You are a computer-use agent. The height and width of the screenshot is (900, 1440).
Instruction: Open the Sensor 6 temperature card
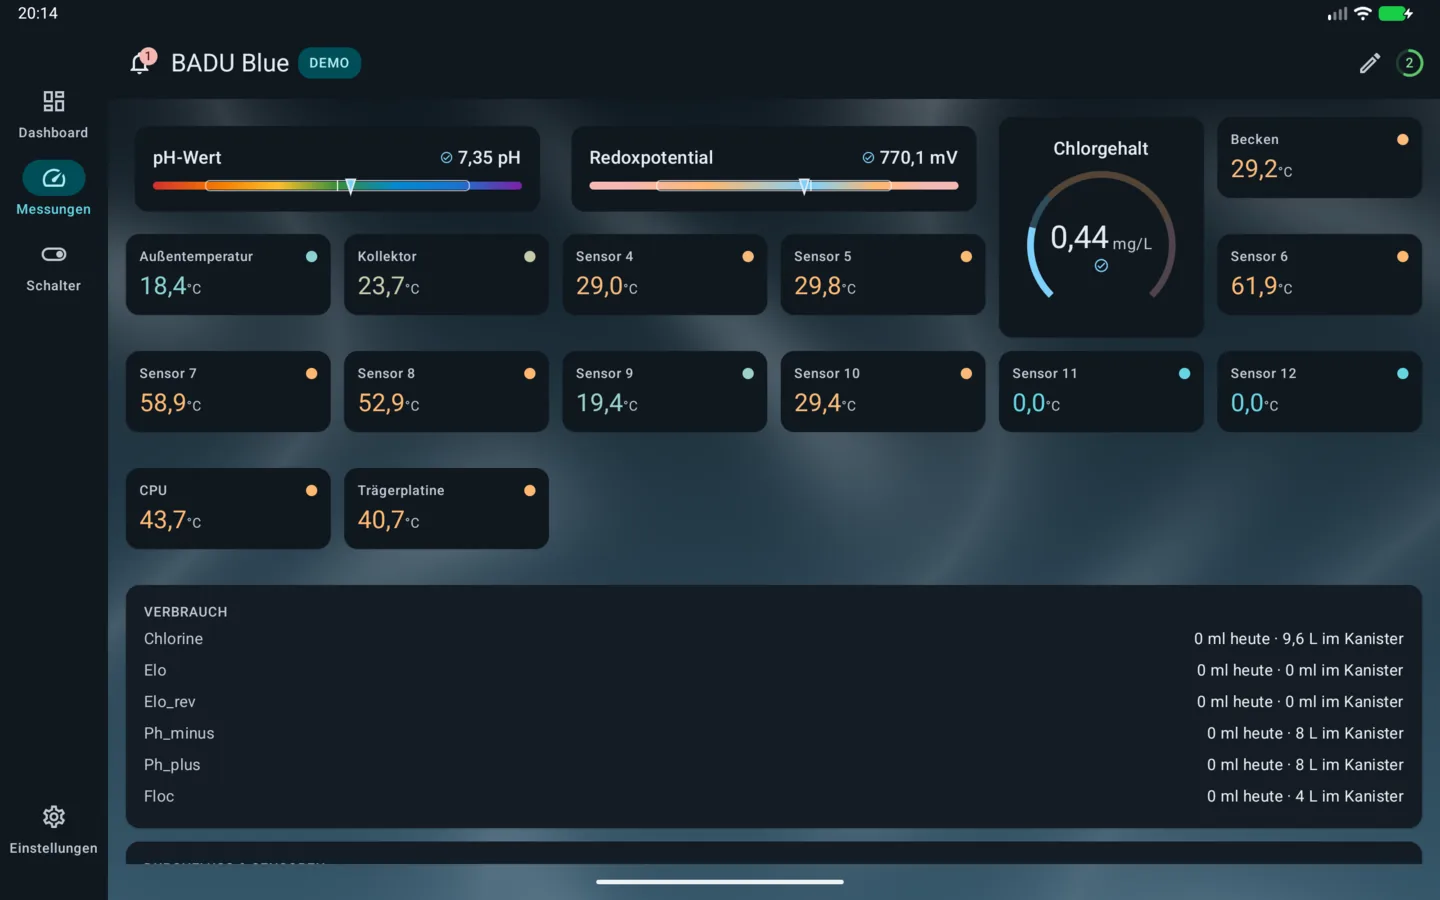click(x=1319, y=274)
